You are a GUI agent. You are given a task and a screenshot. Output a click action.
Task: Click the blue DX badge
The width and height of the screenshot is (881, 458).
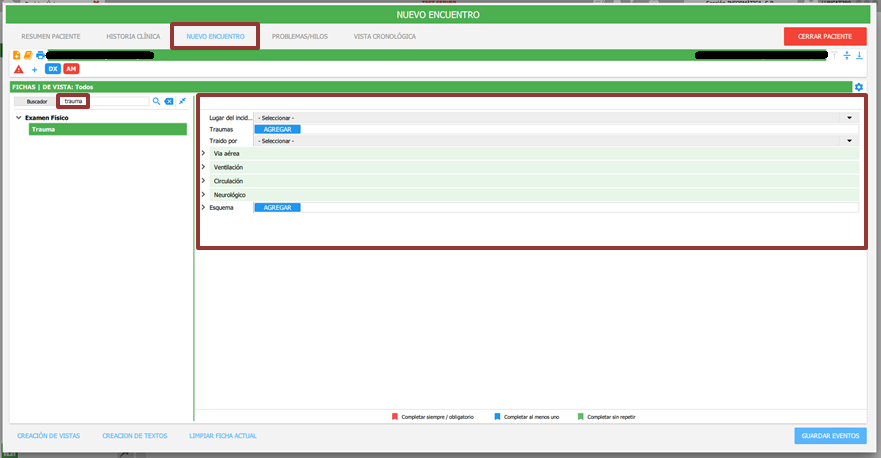coord(53,69)
